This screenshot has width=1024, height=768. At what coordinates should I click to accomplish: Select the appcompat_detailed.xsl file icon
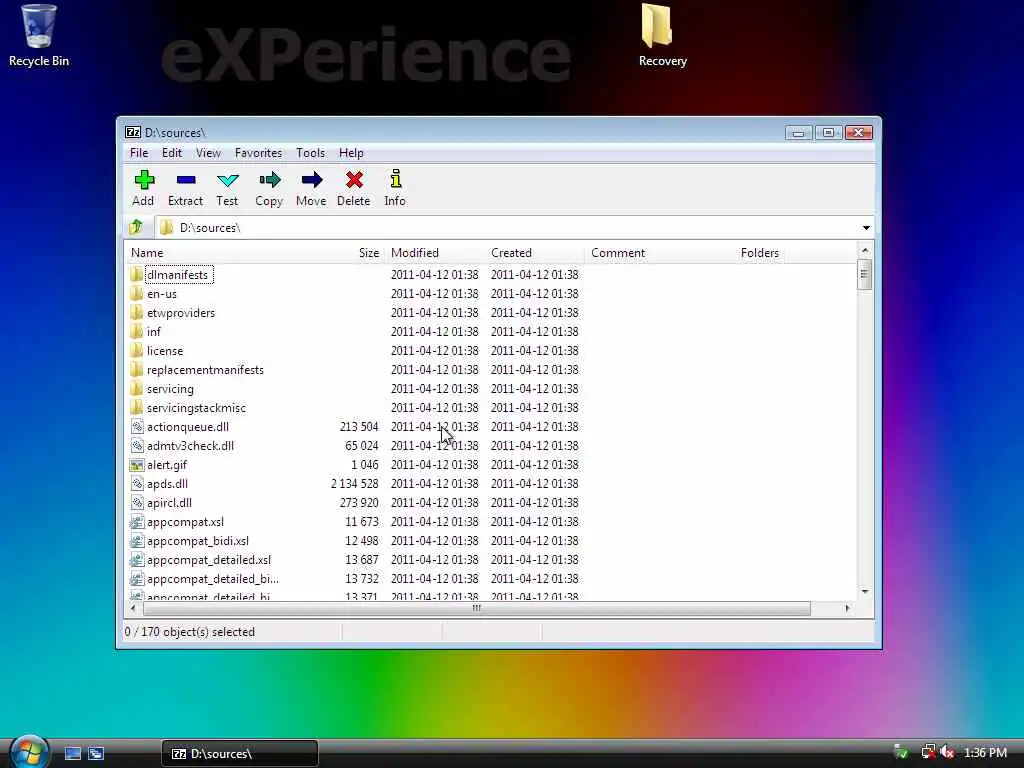[136, 560]
